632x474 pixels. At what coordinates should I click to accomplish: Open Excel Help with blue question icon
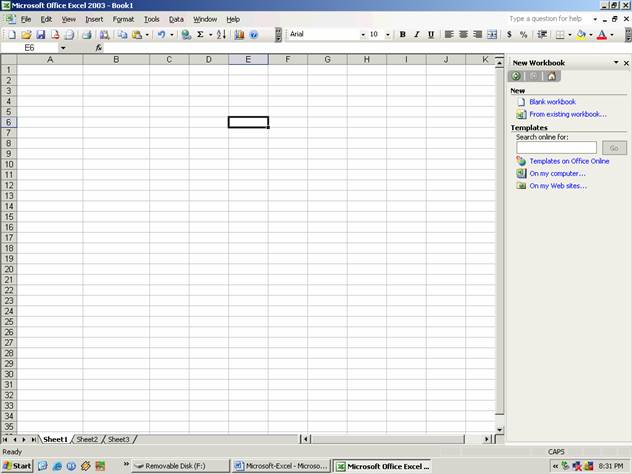[254, 35]
